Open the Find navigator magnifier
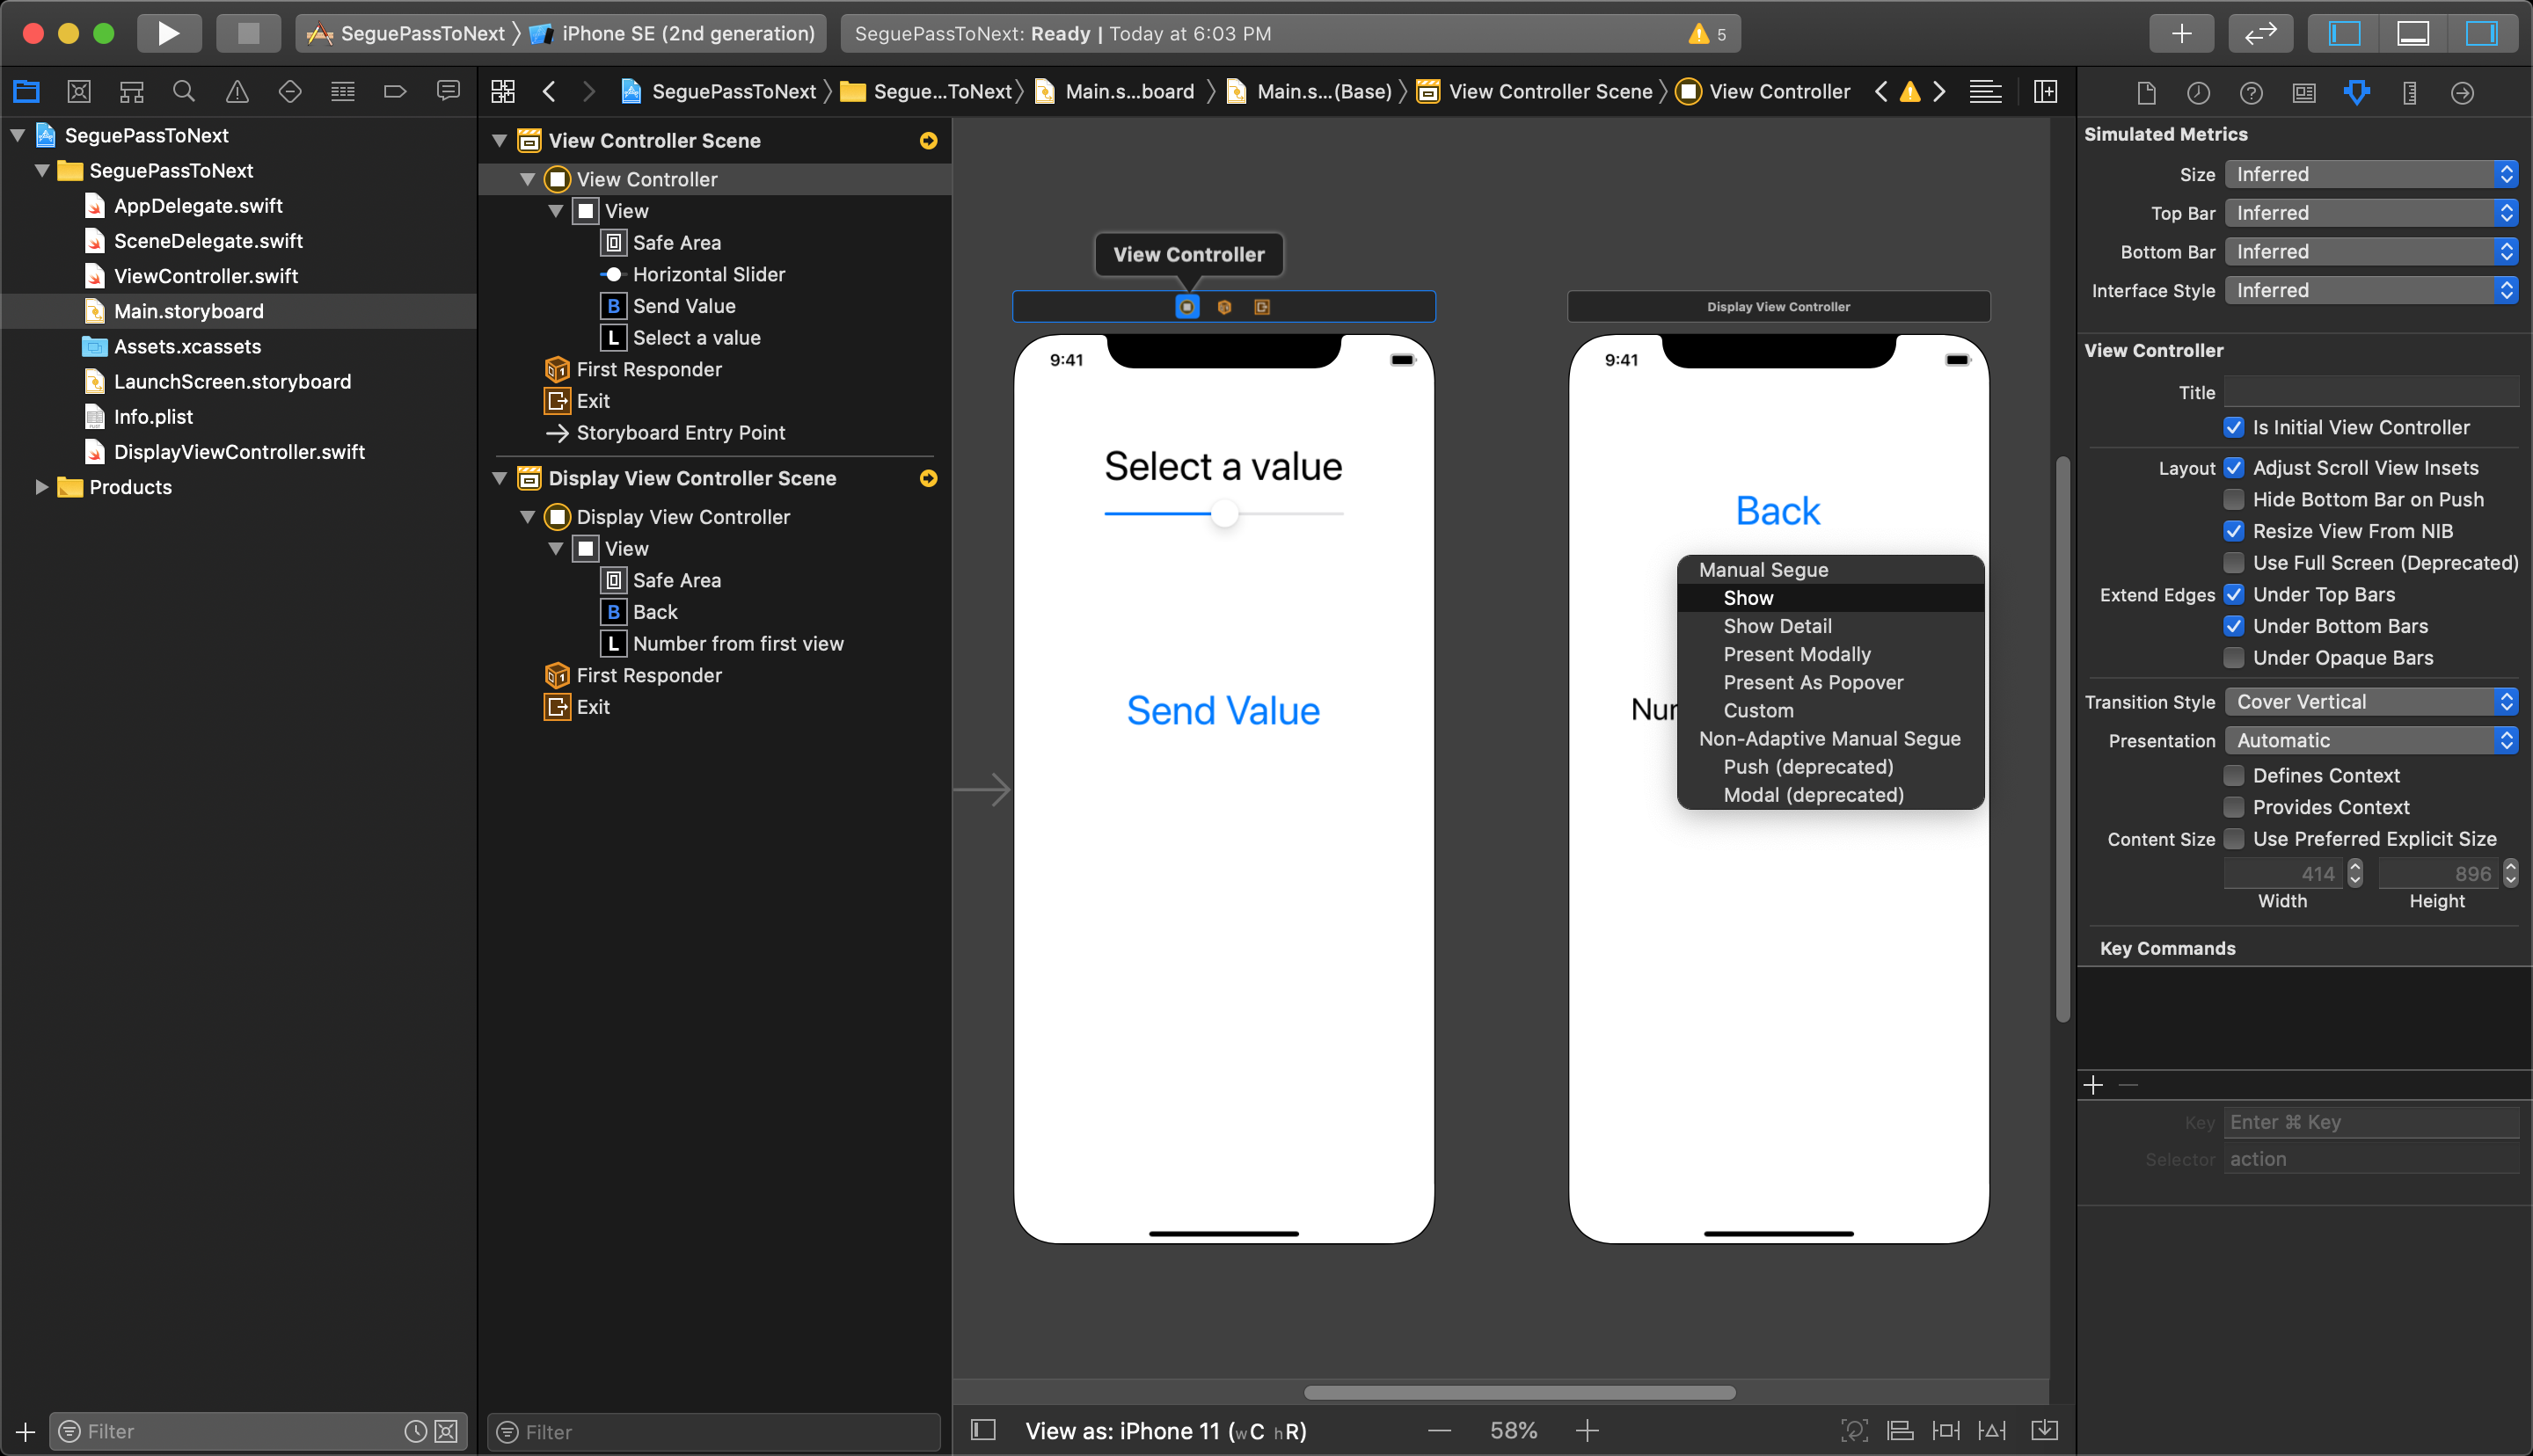2533x1456 pixels. [184, 92]
